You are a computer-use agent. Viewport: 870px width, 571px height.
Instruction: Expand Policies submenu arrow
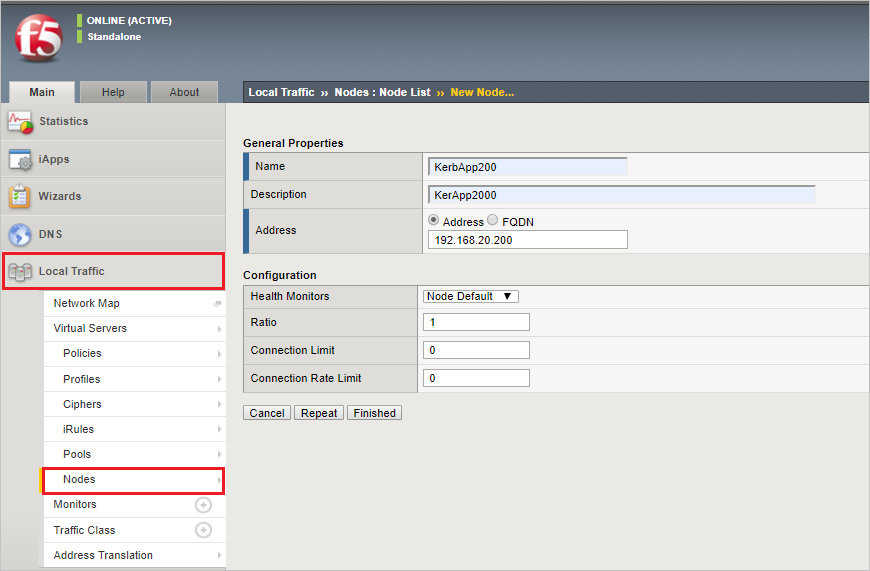point(219,354)
